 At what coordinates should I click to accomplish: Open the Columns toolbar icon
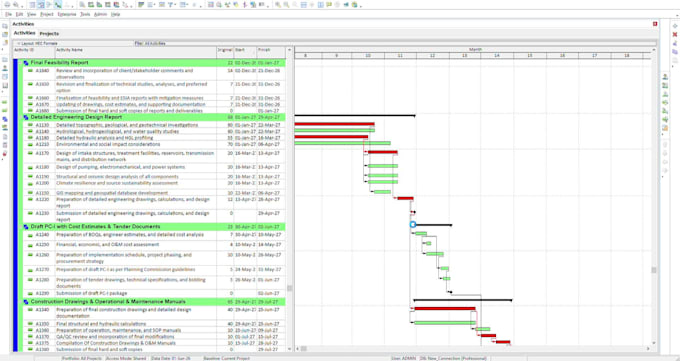click(150, 5)
